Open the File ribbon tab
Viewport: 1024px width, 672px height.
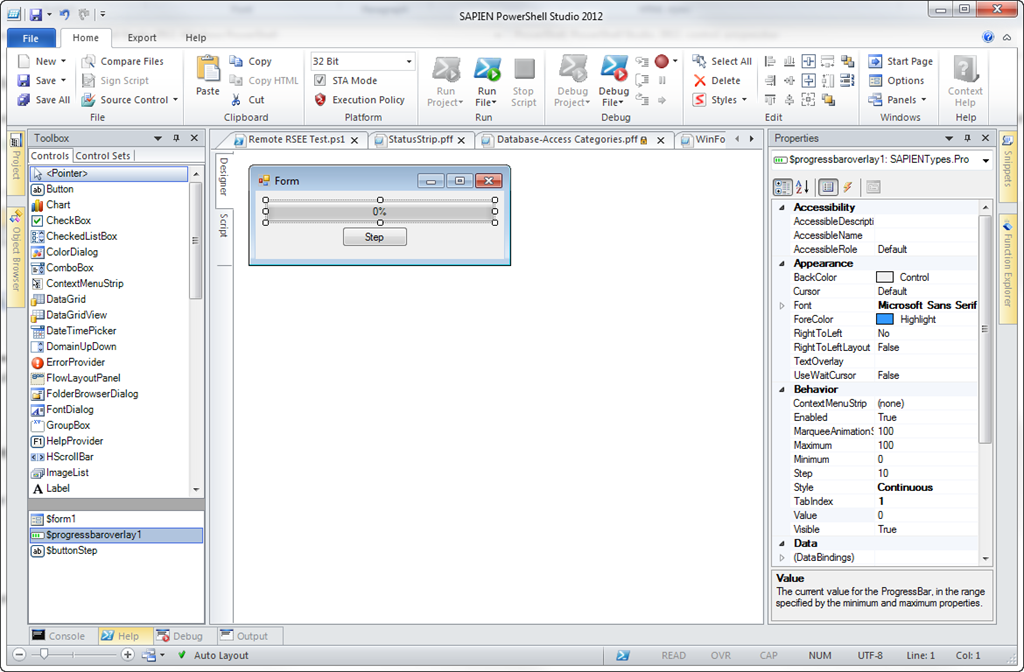[31, 38]
